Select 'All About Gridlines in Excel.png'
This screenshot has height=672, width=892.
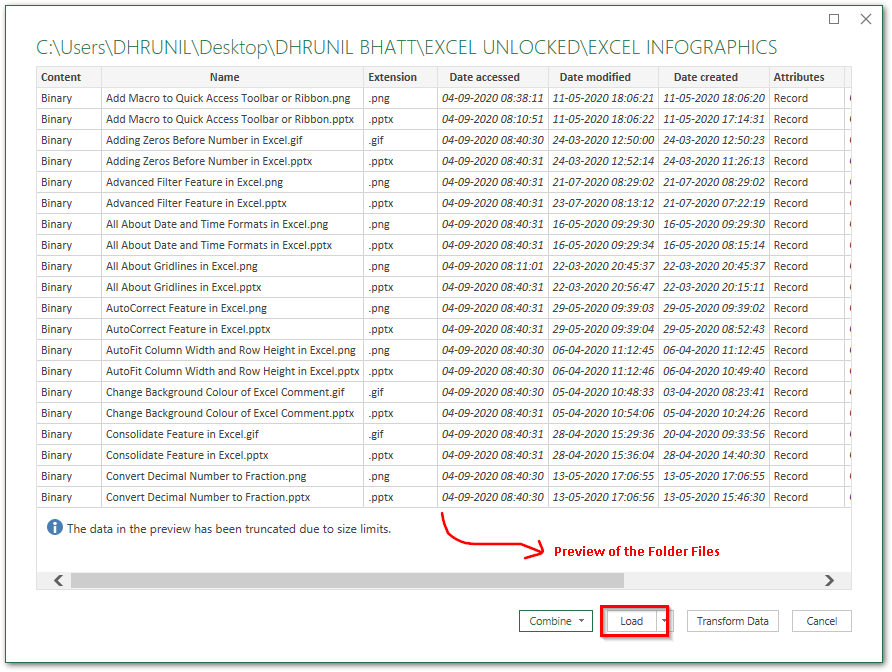pyautogui.click(x=181, y=266)
